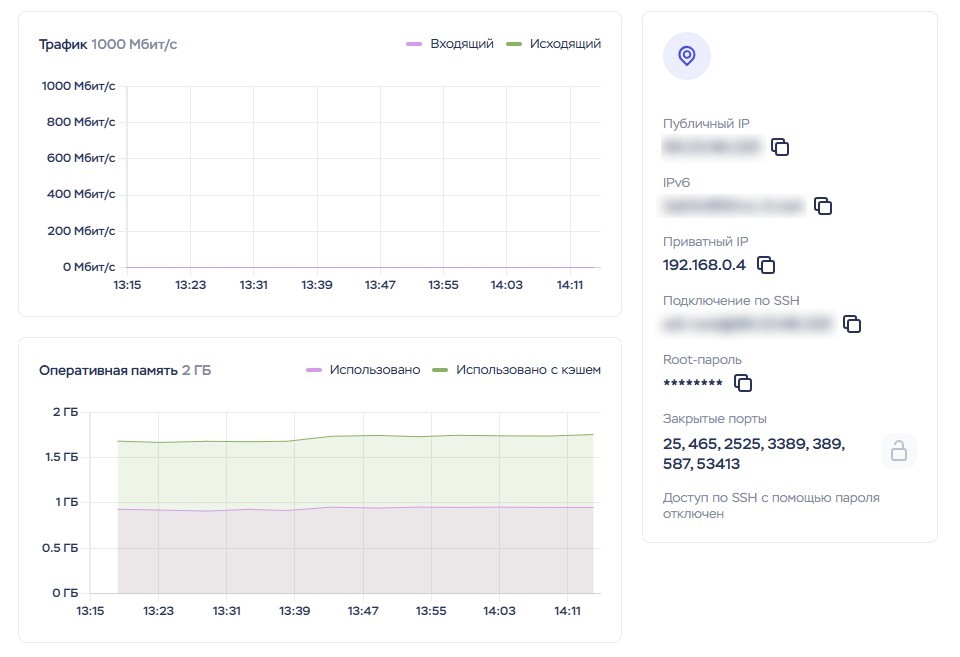Click the 800 Мбит/с axis label
960x657 pixels.
(x=81, y=122)
